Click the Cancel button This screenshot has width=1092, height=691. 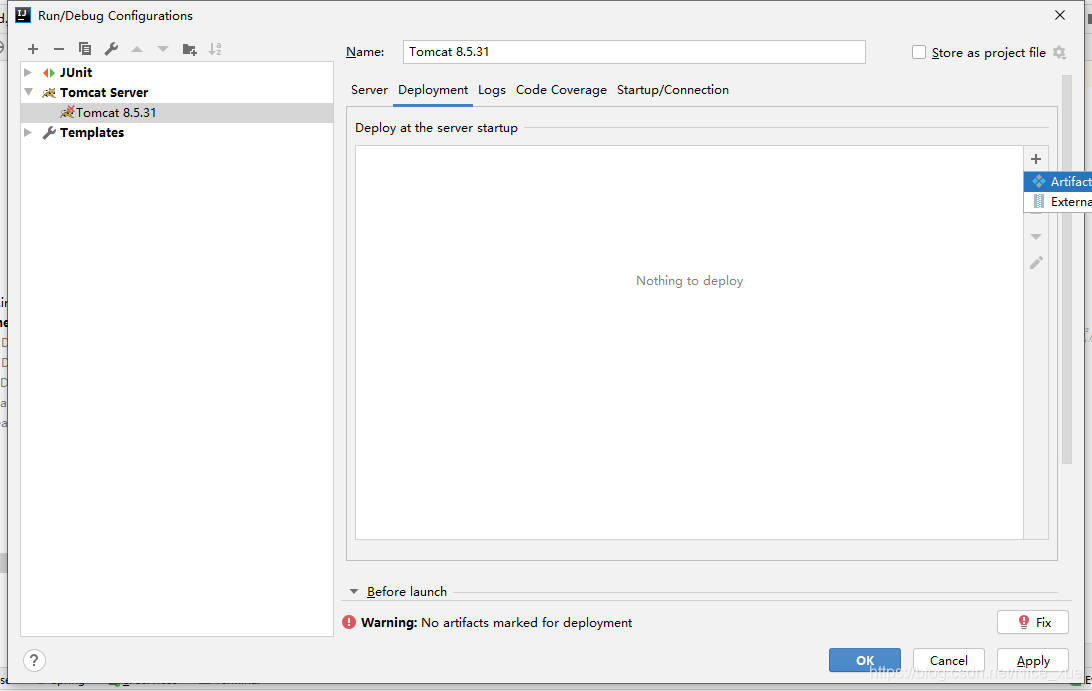pyautogui.click(x=949, y=660)
